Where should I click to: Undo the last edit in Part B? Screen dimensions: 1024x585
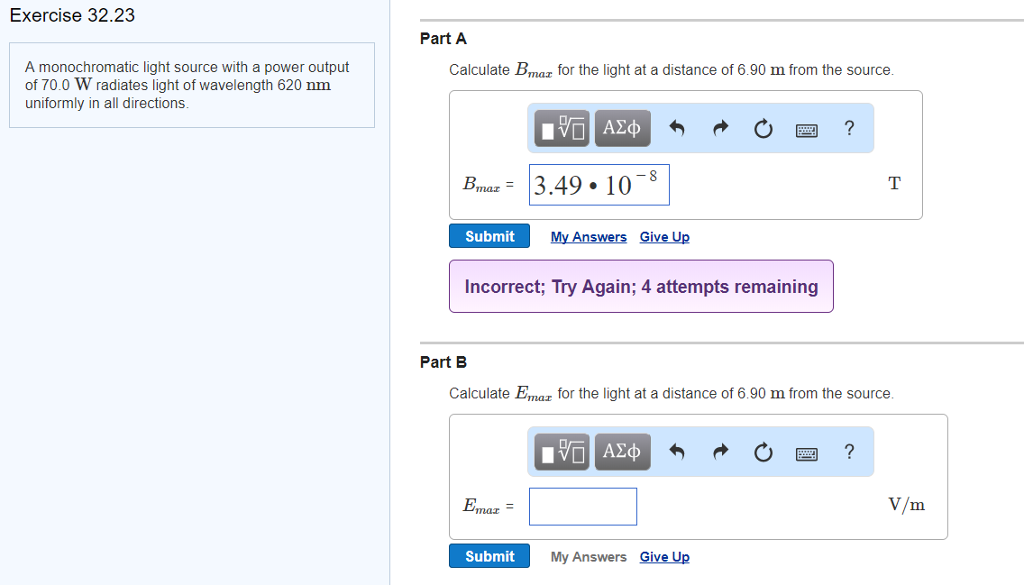pyautogui.click(x=678, y=451)
